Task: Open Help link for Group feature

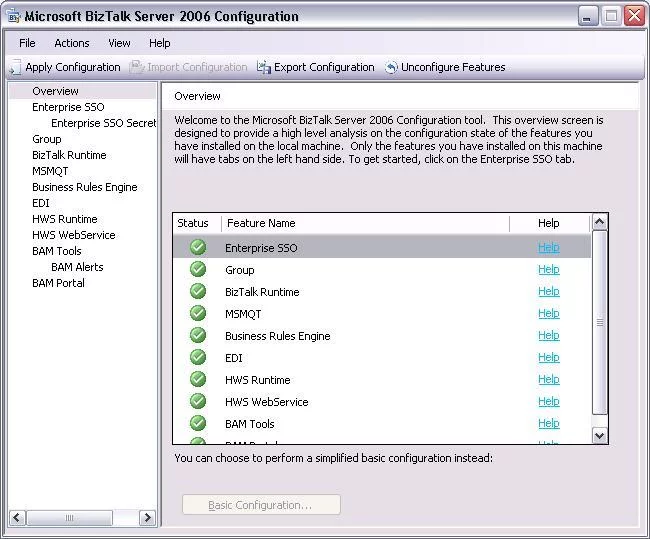Action: tap(549, 270)
